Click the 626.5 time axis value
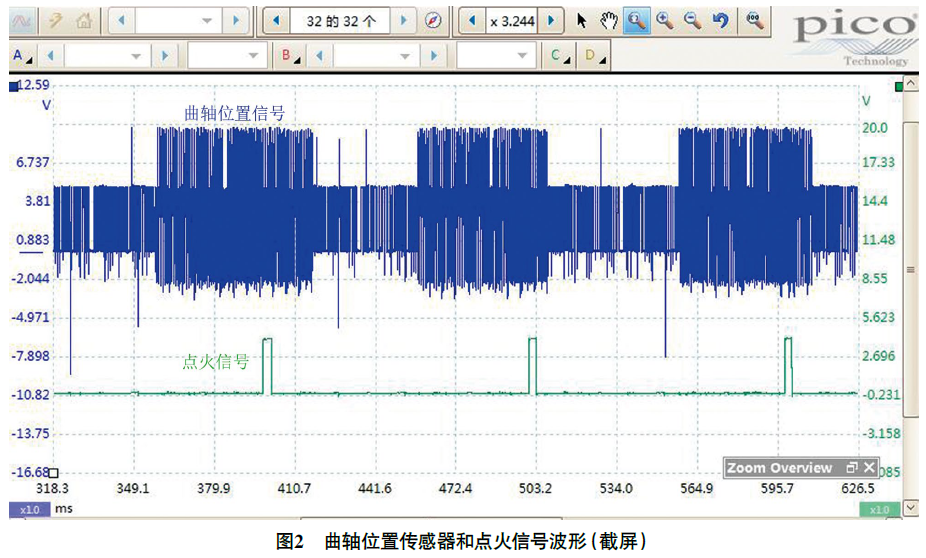Image resolution: width=926 pixels, height=558 pixels. 857,488
